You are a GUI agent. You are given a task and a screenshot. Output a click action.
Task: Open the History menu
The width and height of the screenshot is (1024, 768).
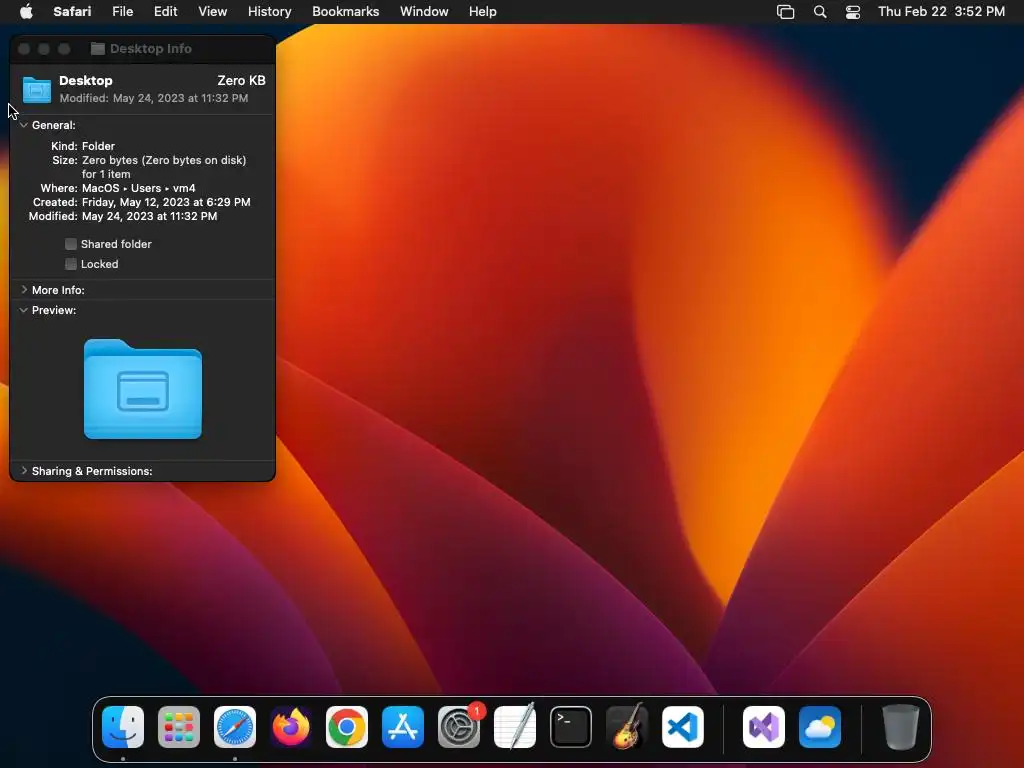pos(269,12)
